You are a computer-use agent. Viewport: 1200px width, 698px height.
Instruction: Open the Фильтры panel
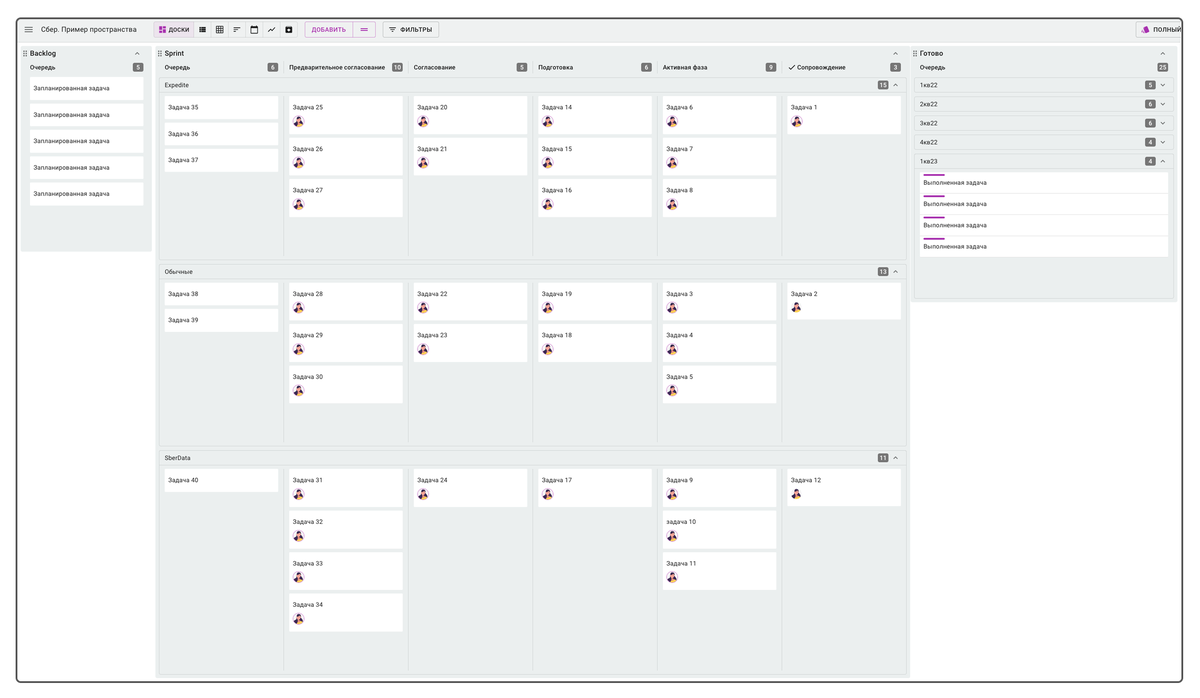410,30
